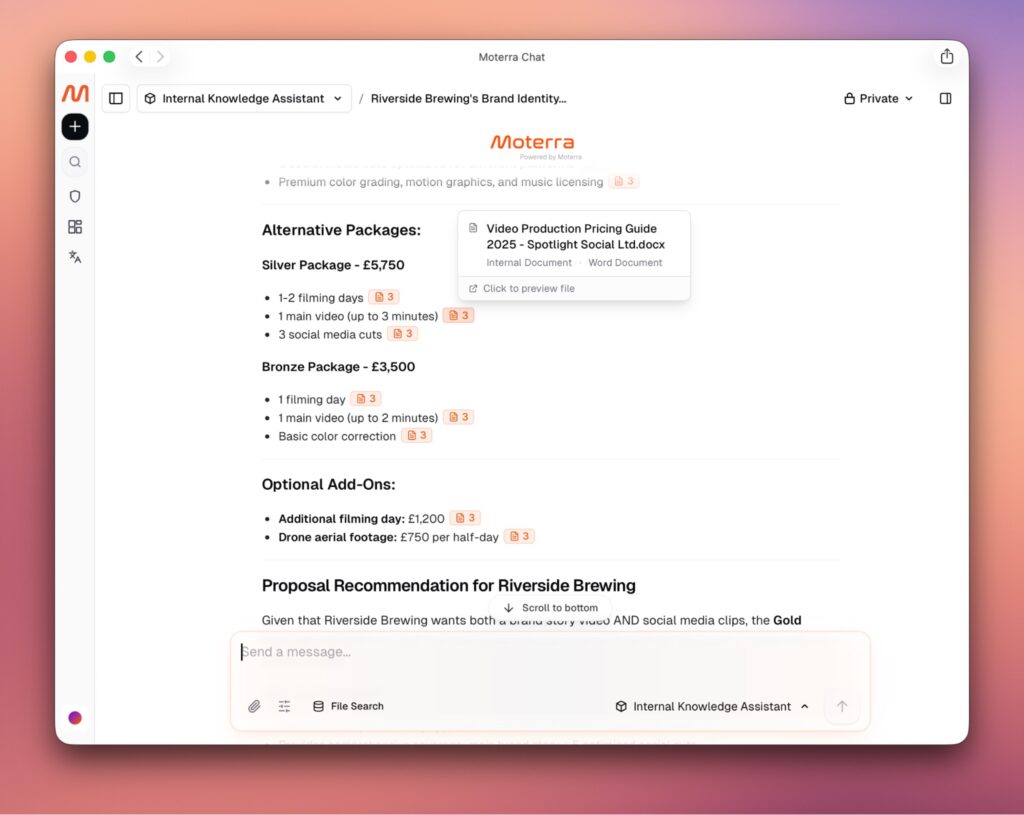The width and height of the screenshot is (1024, 815).
Task: Expand the Internal Knowledge Assistant dropdown at top
Action: point(244,99)
